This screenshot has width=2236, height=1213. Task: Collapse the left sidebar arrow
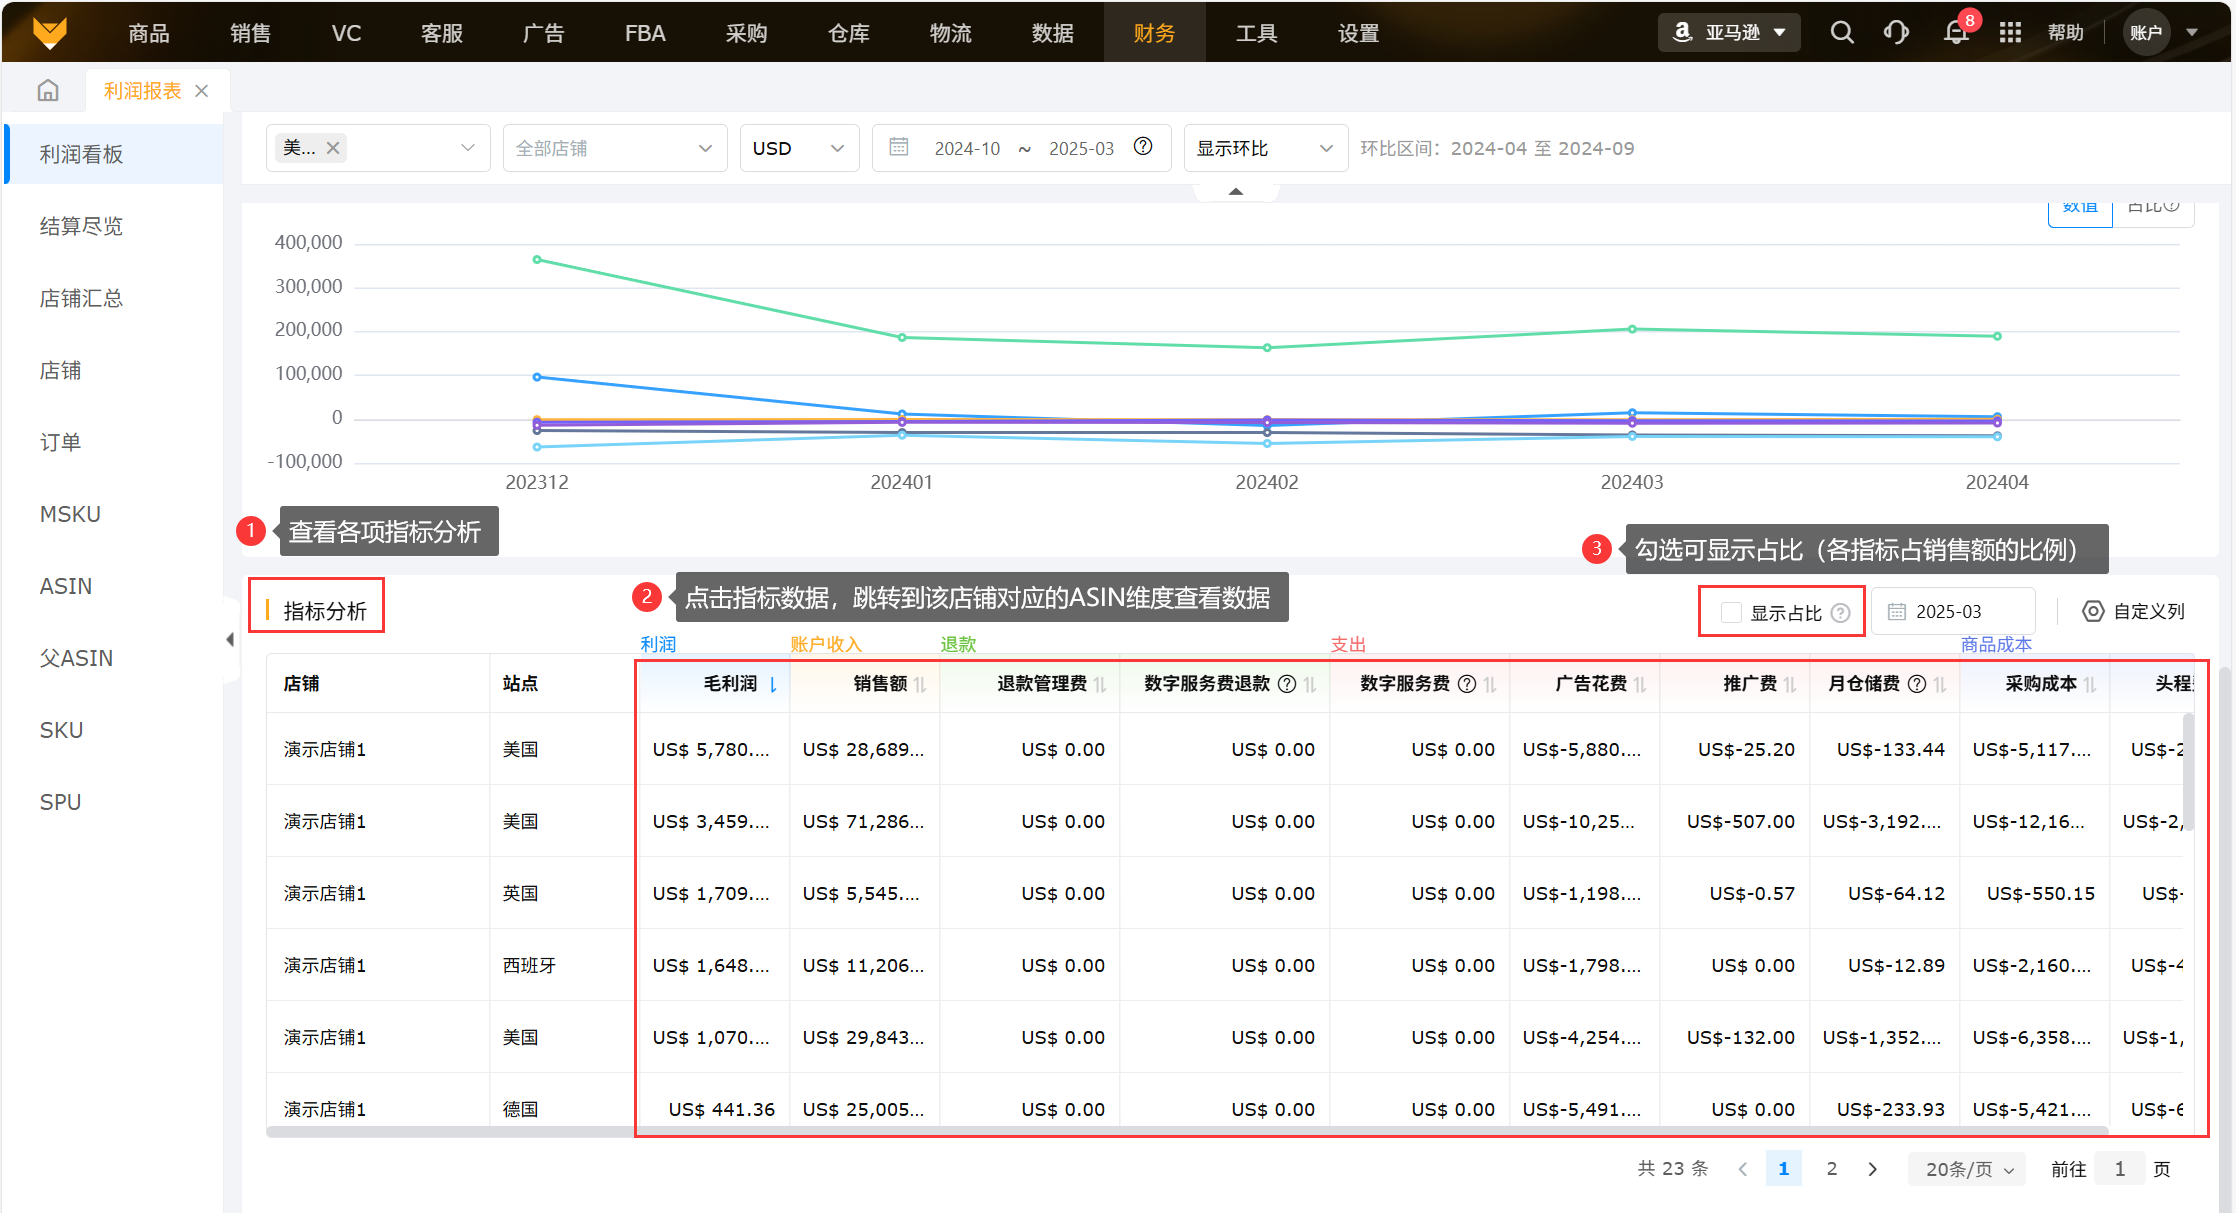point(230,640)
